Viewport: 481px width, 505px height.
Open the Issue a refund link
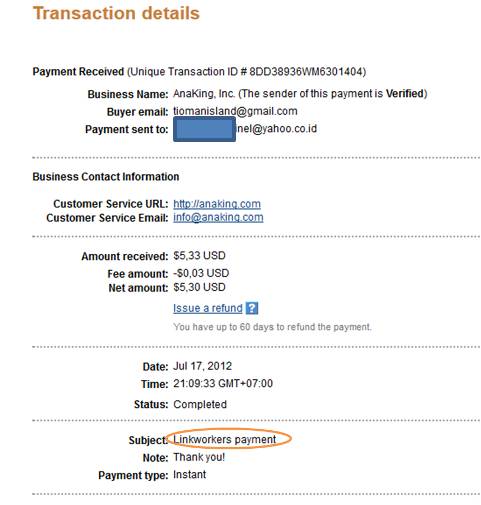(208, 308)
